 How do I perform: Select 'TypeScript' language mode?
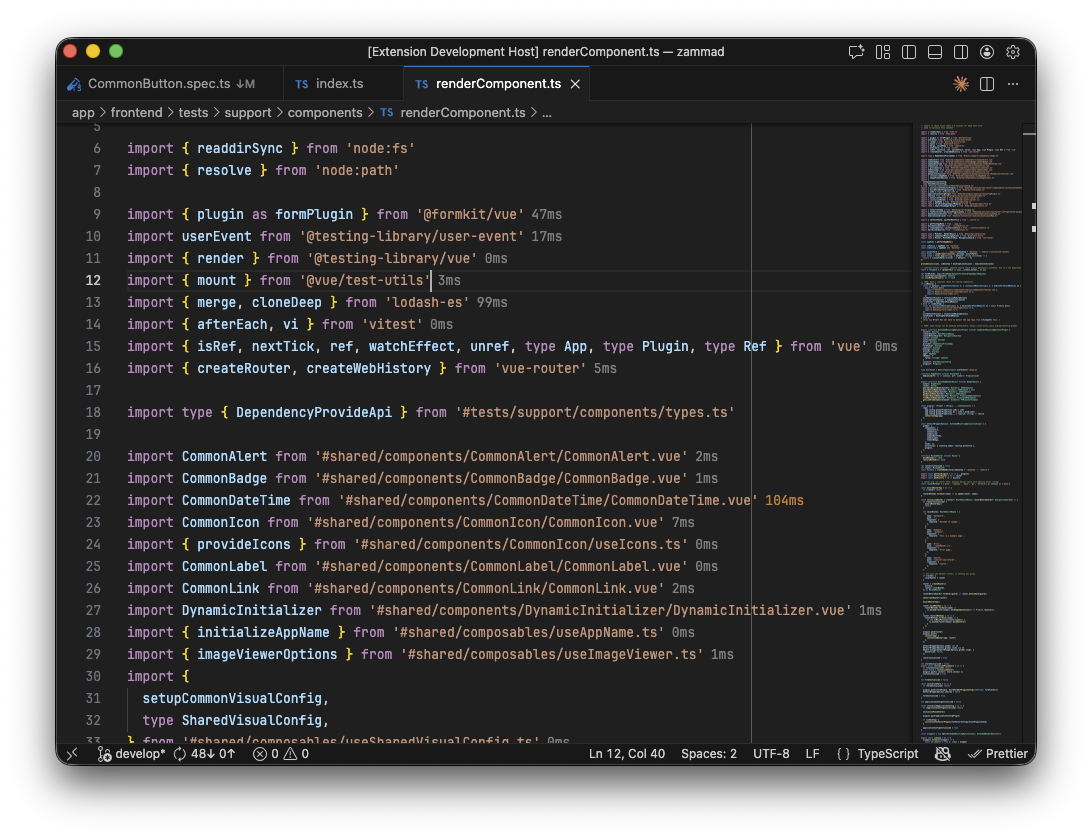(x=888, y=754)
